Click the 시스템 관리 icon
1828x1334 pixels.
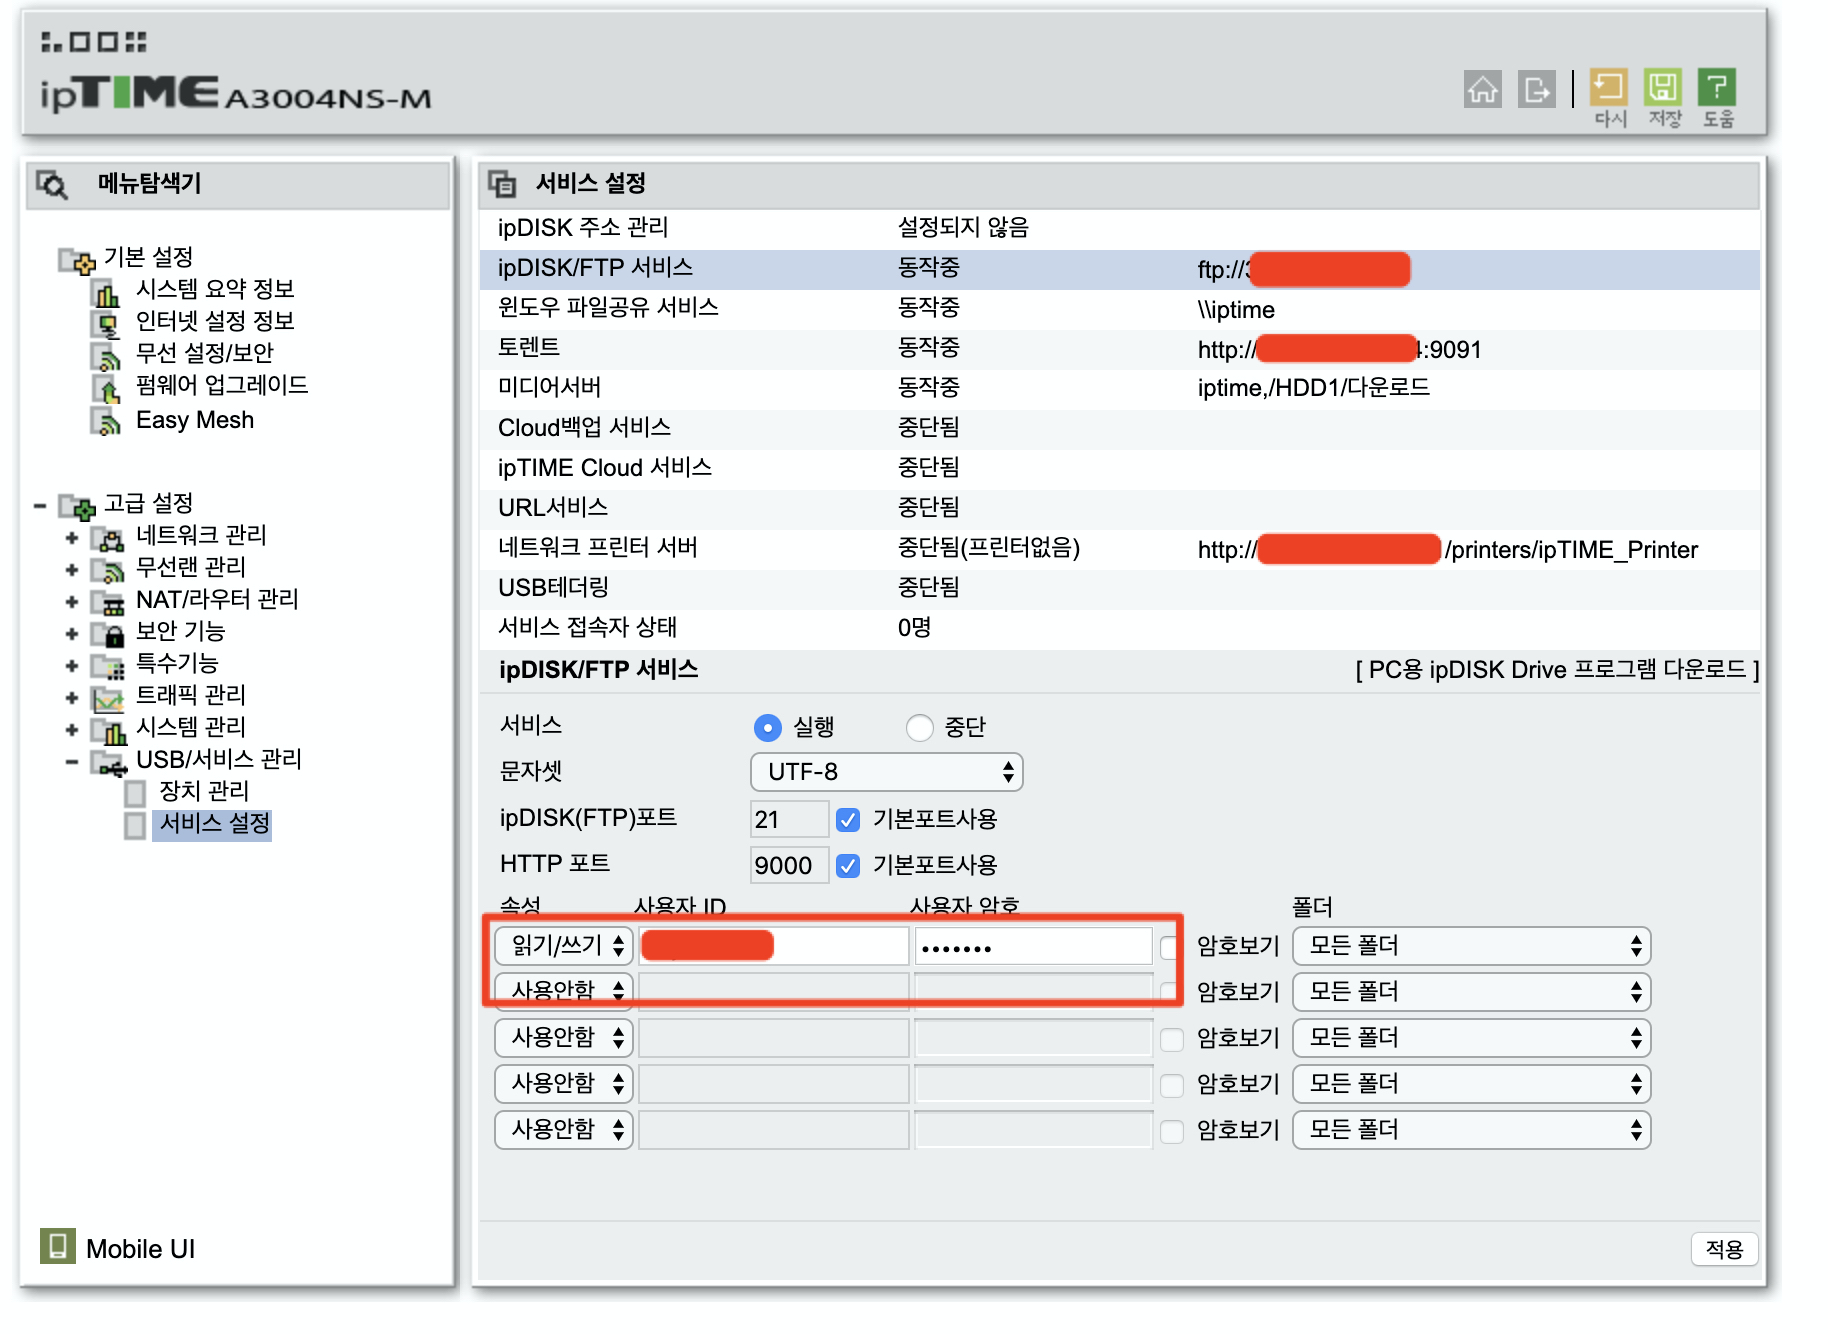108,730
